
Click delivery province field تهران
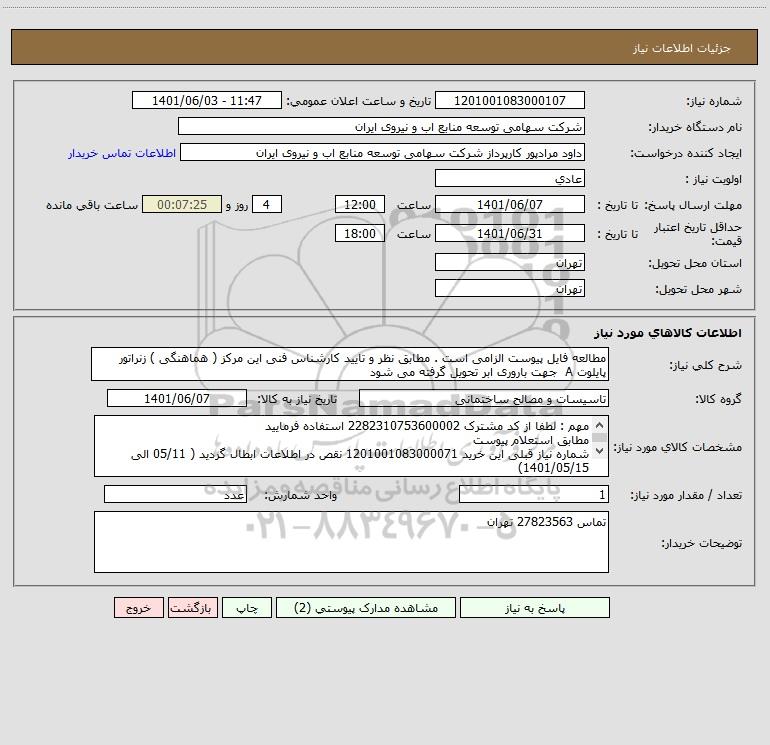[510, 263]
